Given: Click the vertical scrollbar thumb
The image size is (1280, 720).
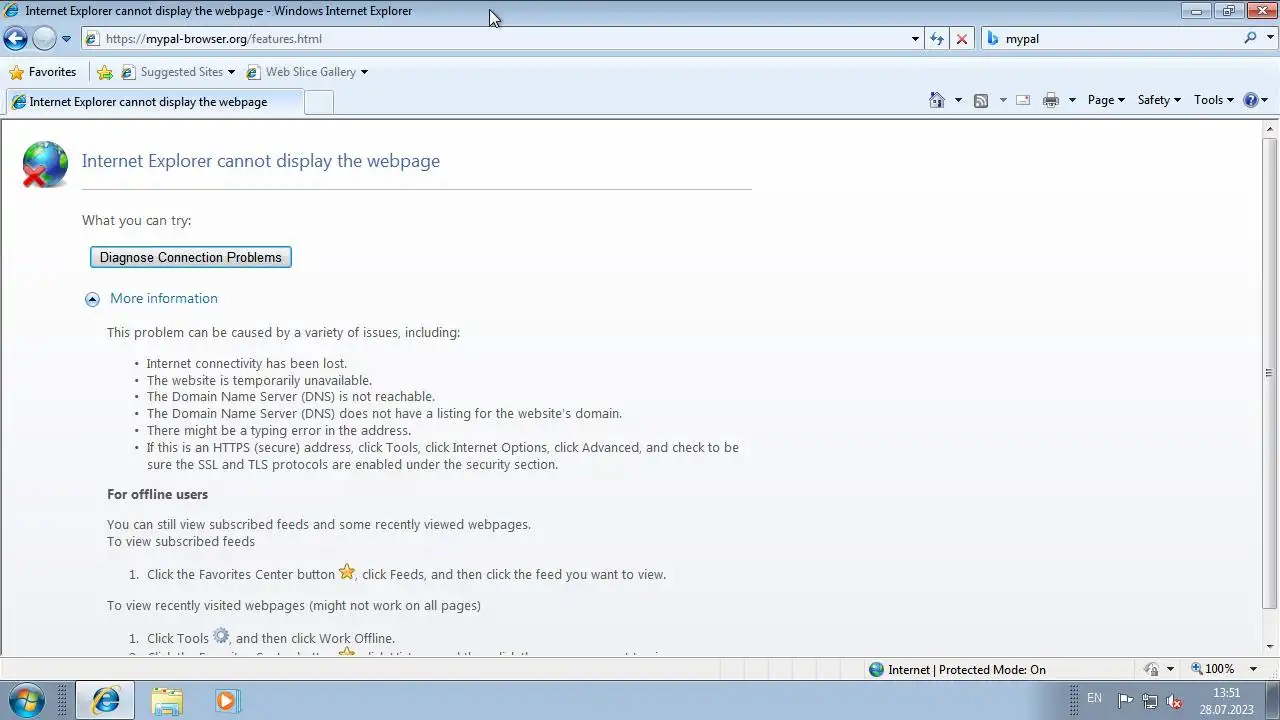Looking at the screenshot, I should [1270, 373].
